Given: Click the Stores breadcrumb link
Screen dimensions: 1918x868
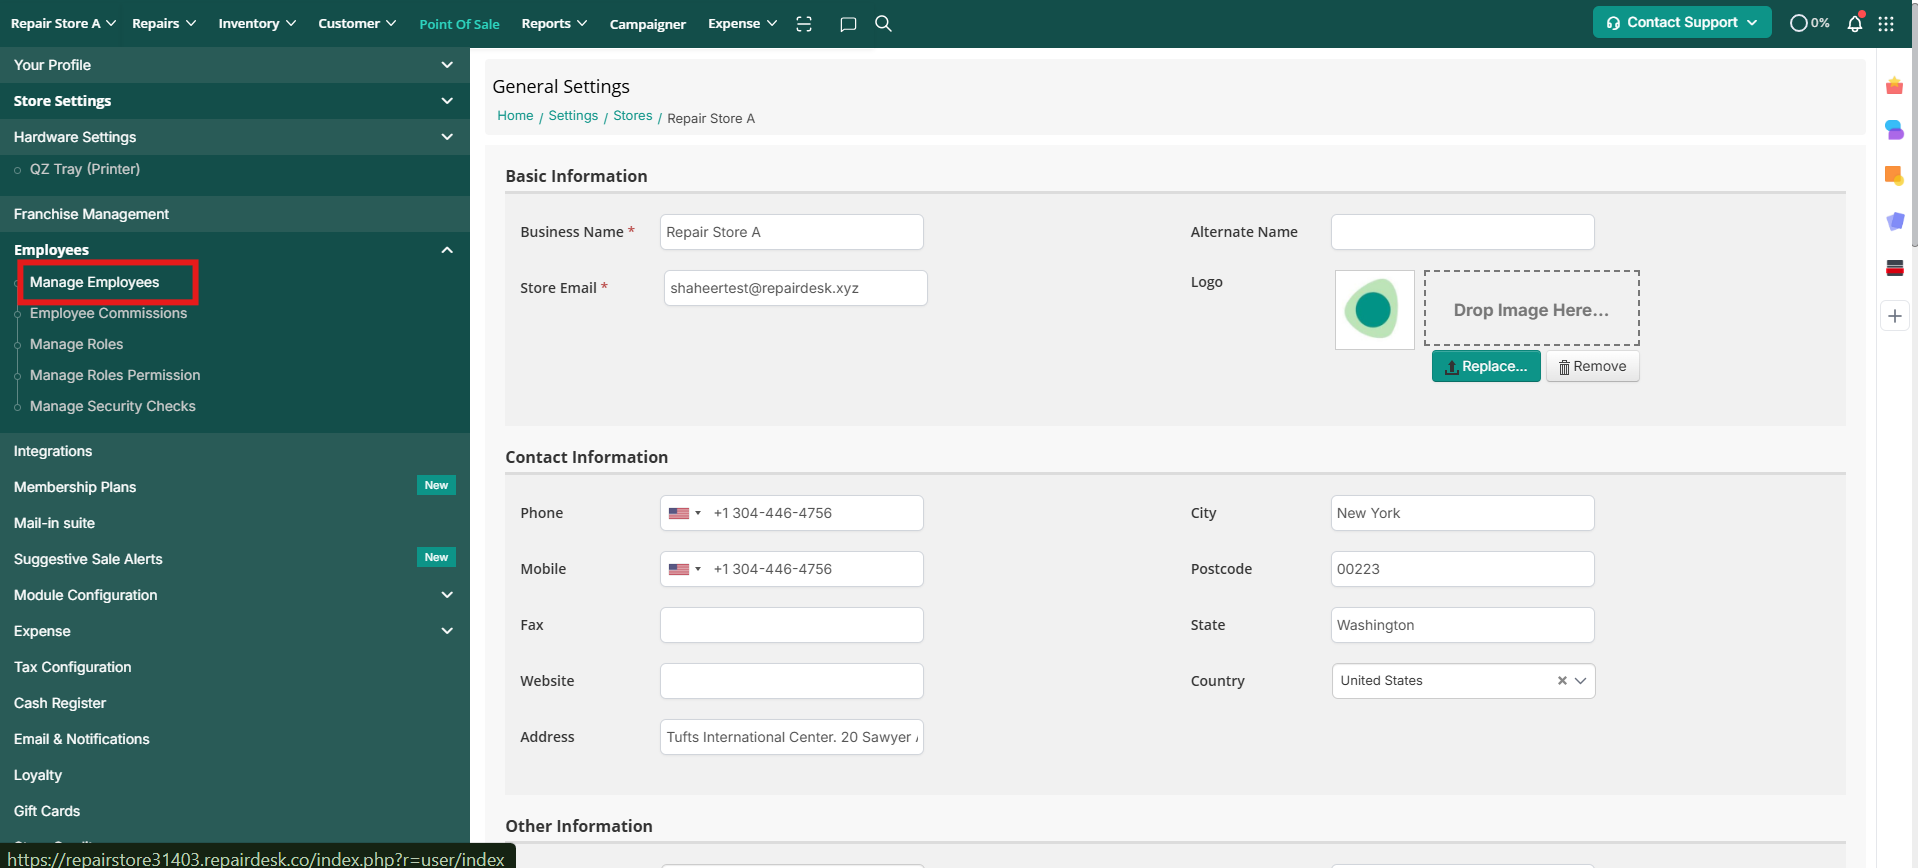Looking at the screenshot, I should click(632, 116).
